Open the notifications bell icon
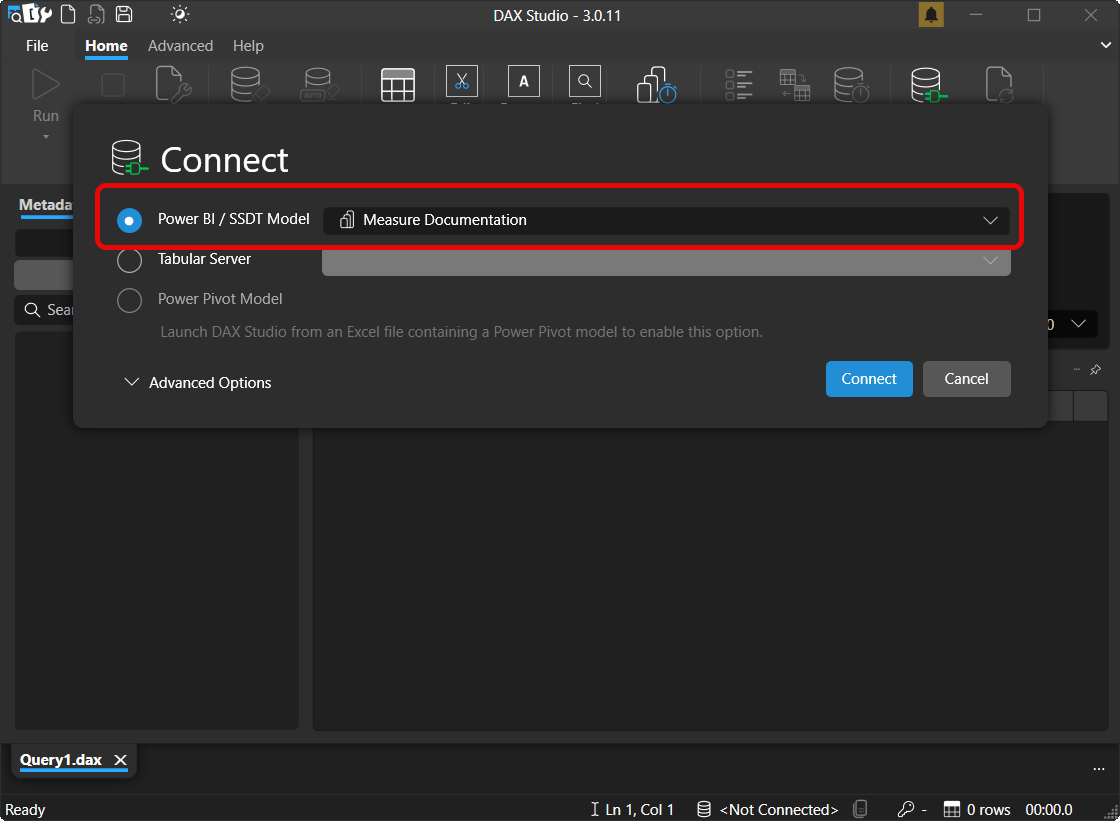This screenshot has height=821, width=1120. pos(931,15)
